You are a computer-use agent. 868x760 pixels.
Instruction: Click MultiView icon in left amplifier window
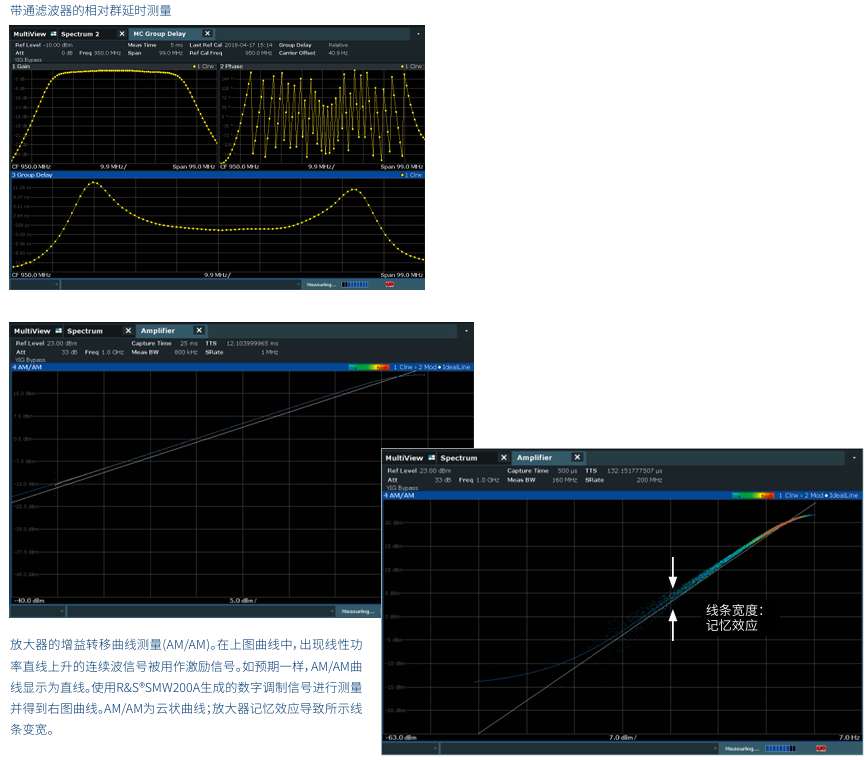point(58,330)
